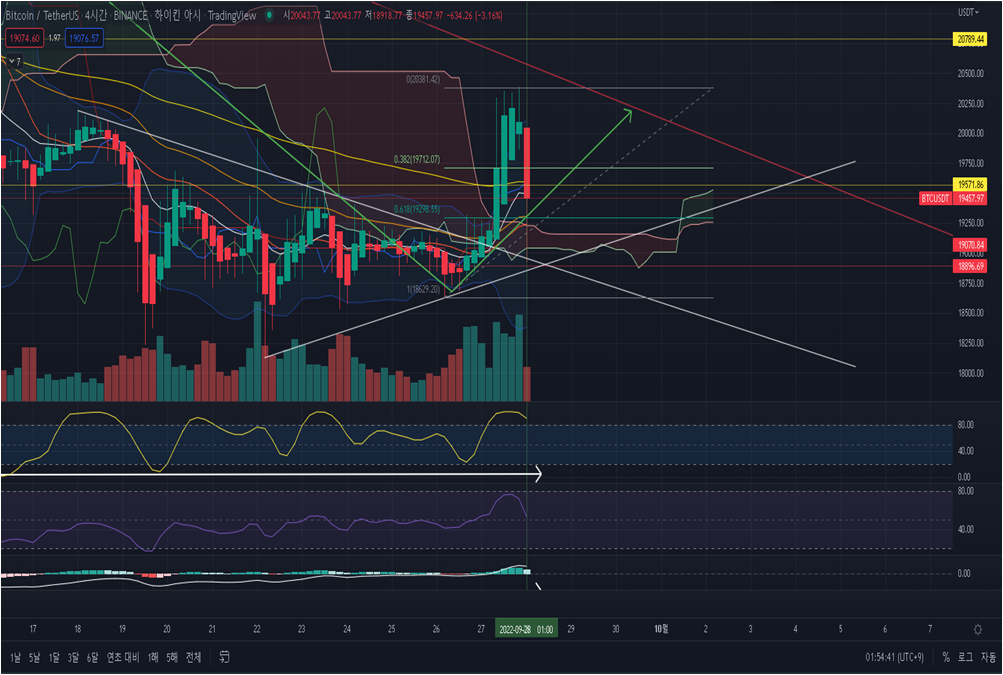Select the 1해 time range

tap(153, 657)
